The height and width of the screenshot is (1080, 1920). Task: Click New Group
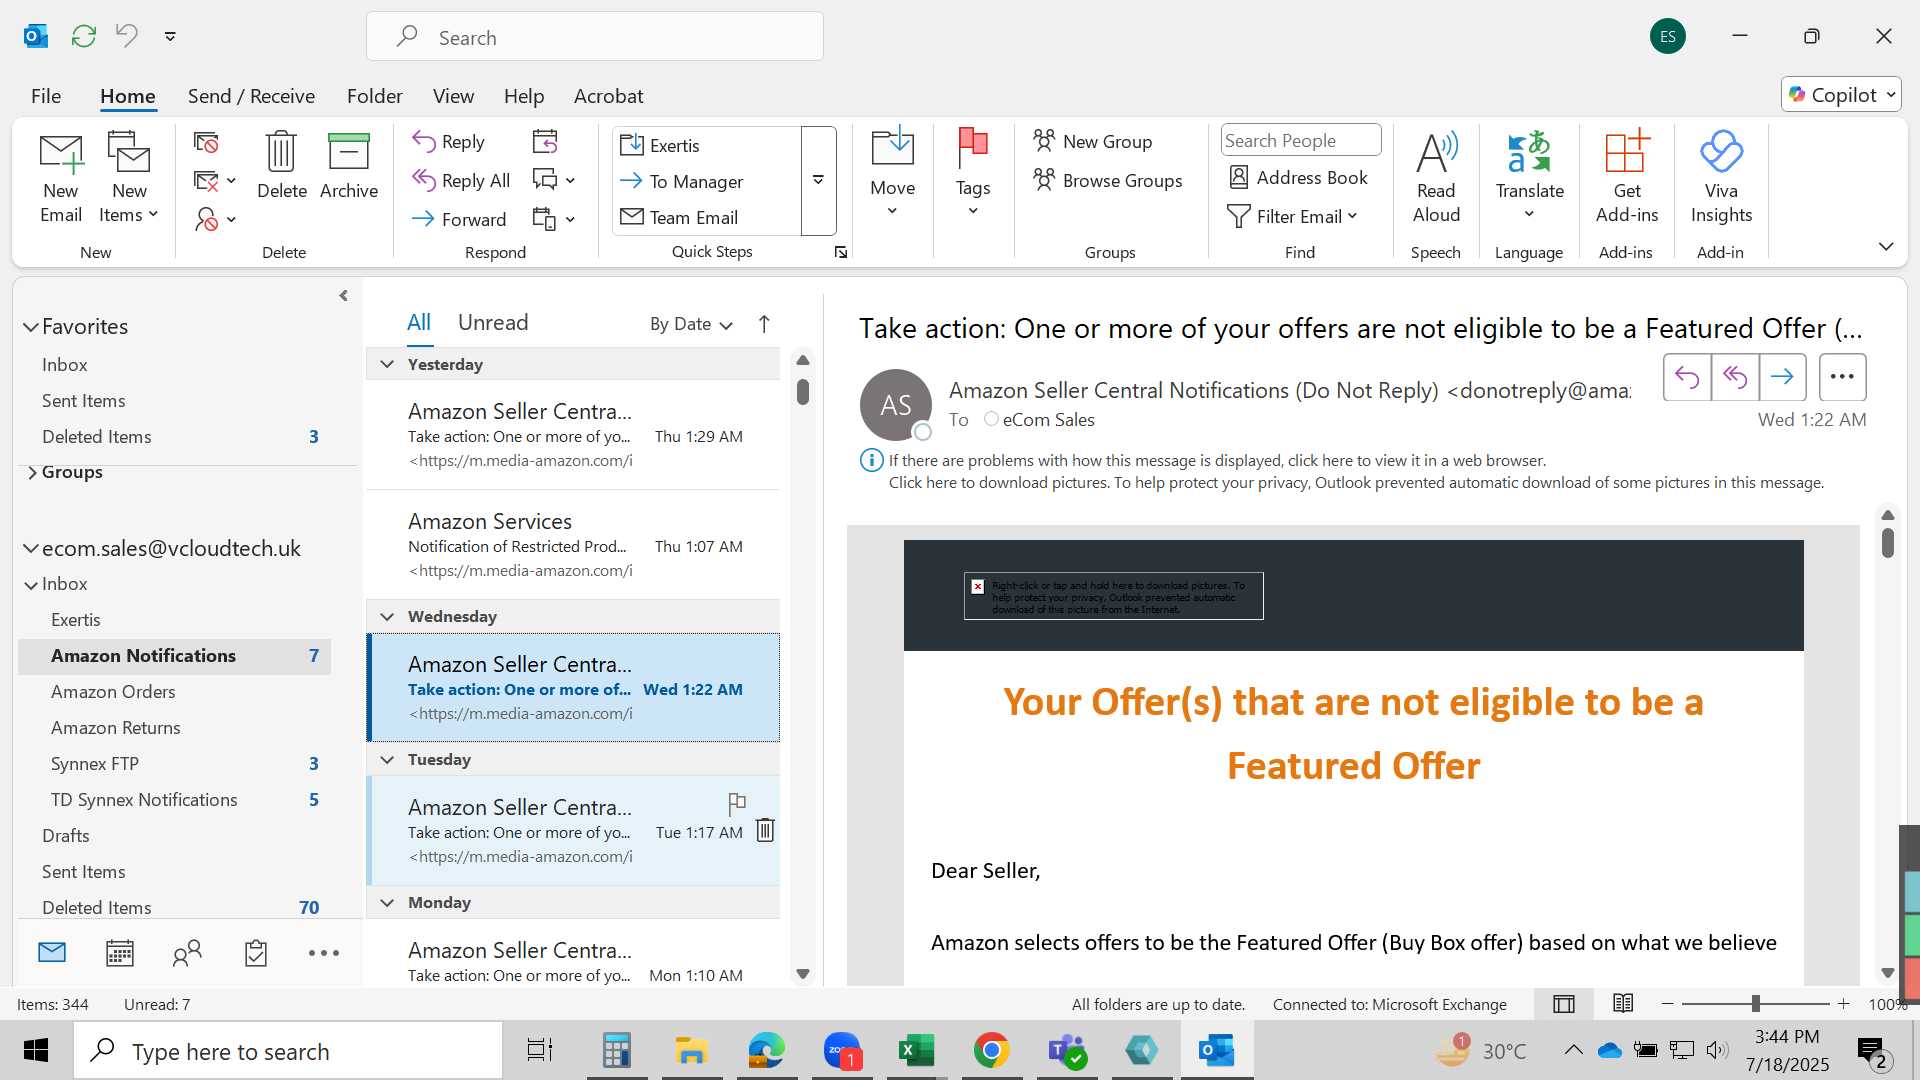tap(1093, 141)
